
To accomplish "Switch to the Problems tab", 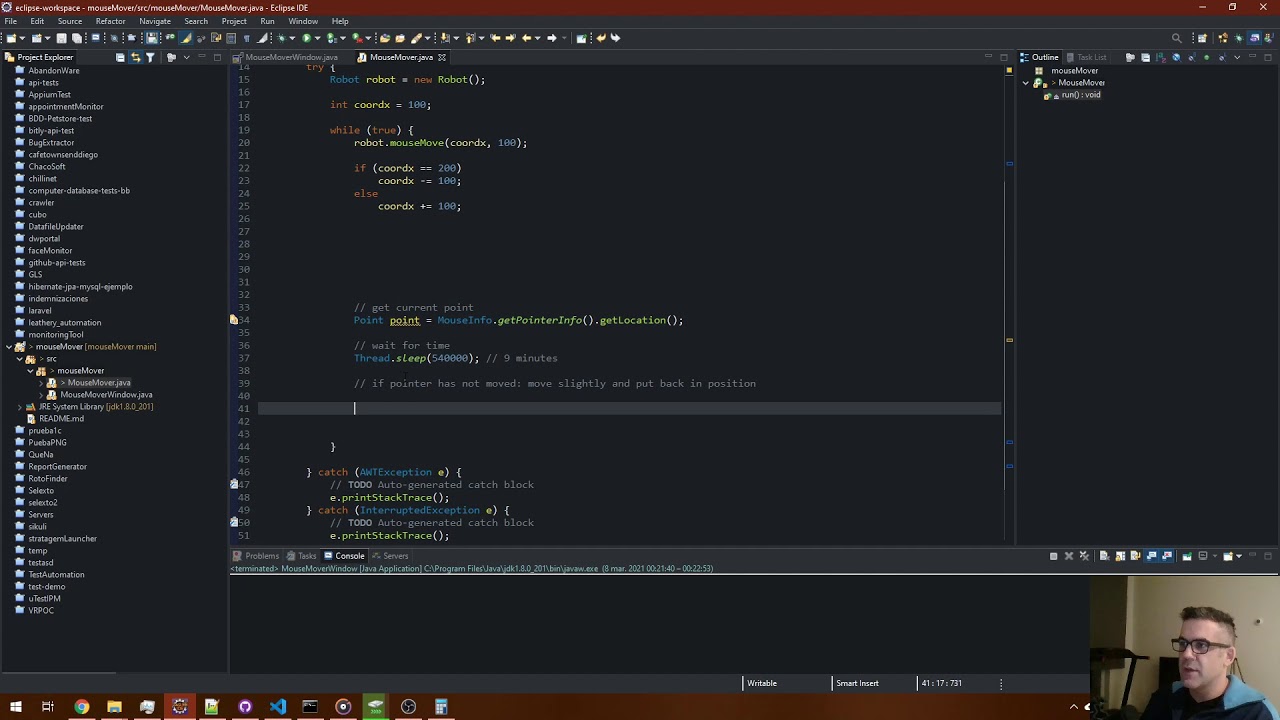I will [x=256, y=556].
